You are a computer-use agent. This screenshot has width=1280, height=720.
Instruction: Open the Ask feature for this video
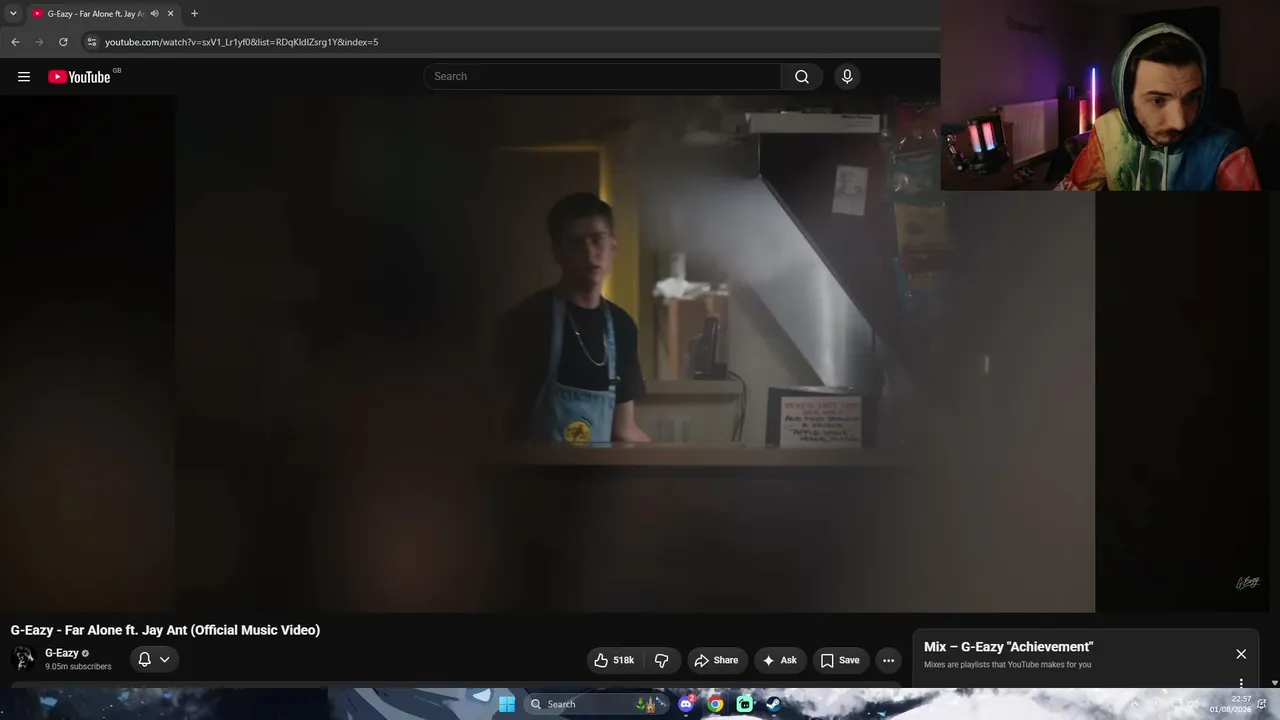[x=780, y=660]
